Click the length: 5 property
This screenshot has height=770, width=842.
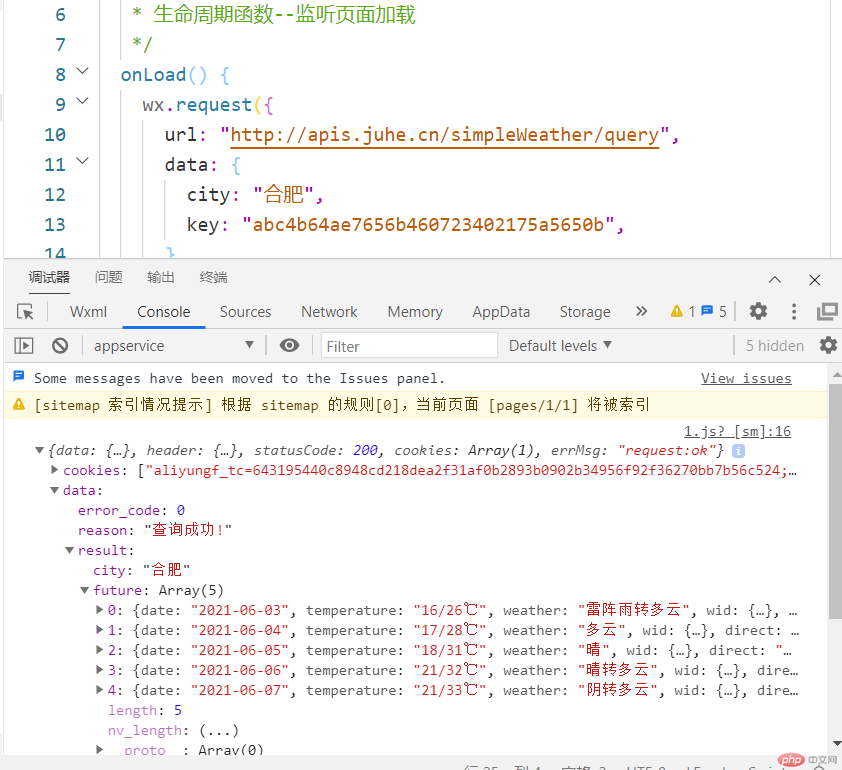(x=145, y=710)
